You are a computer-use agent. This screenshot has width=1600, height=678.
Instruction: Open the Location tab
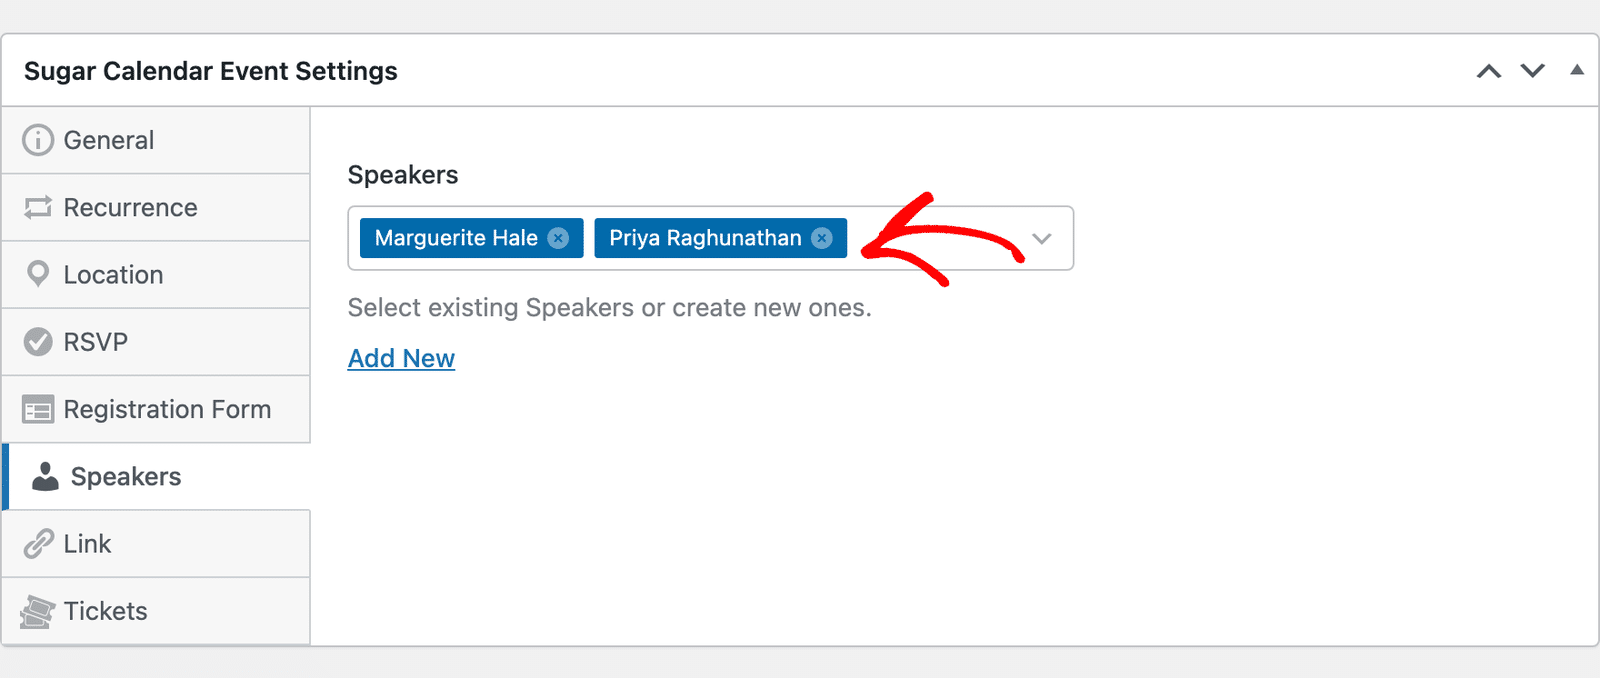(156, 274)
